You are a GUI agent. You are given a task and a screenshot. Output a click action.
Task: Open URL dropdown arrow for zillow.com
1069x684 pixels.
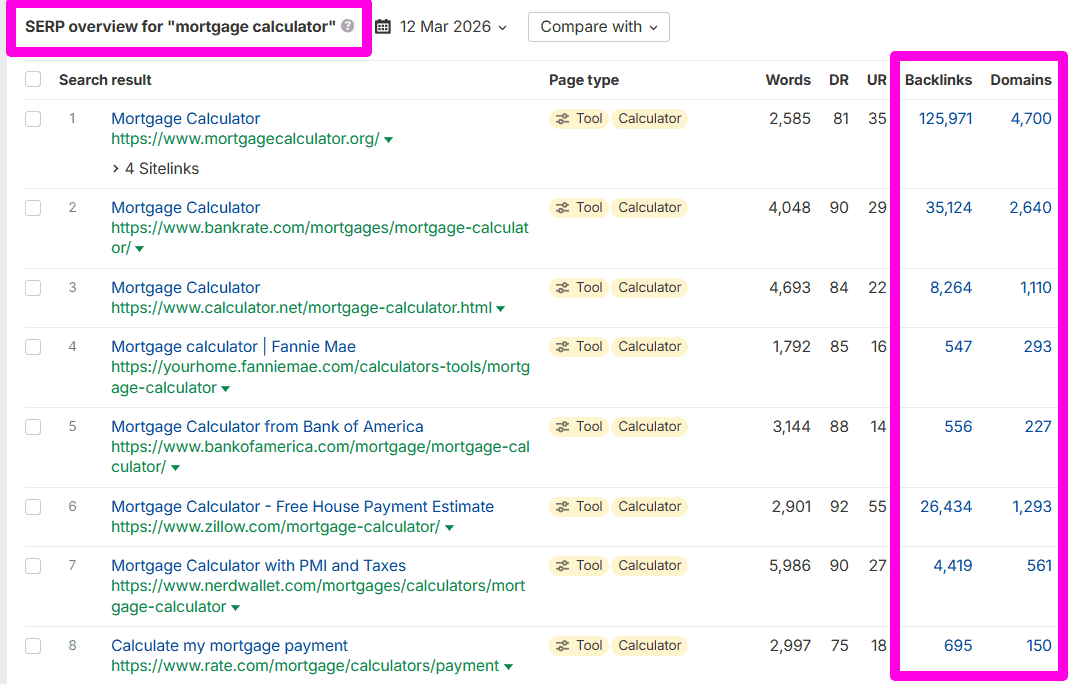click(449, 528)
